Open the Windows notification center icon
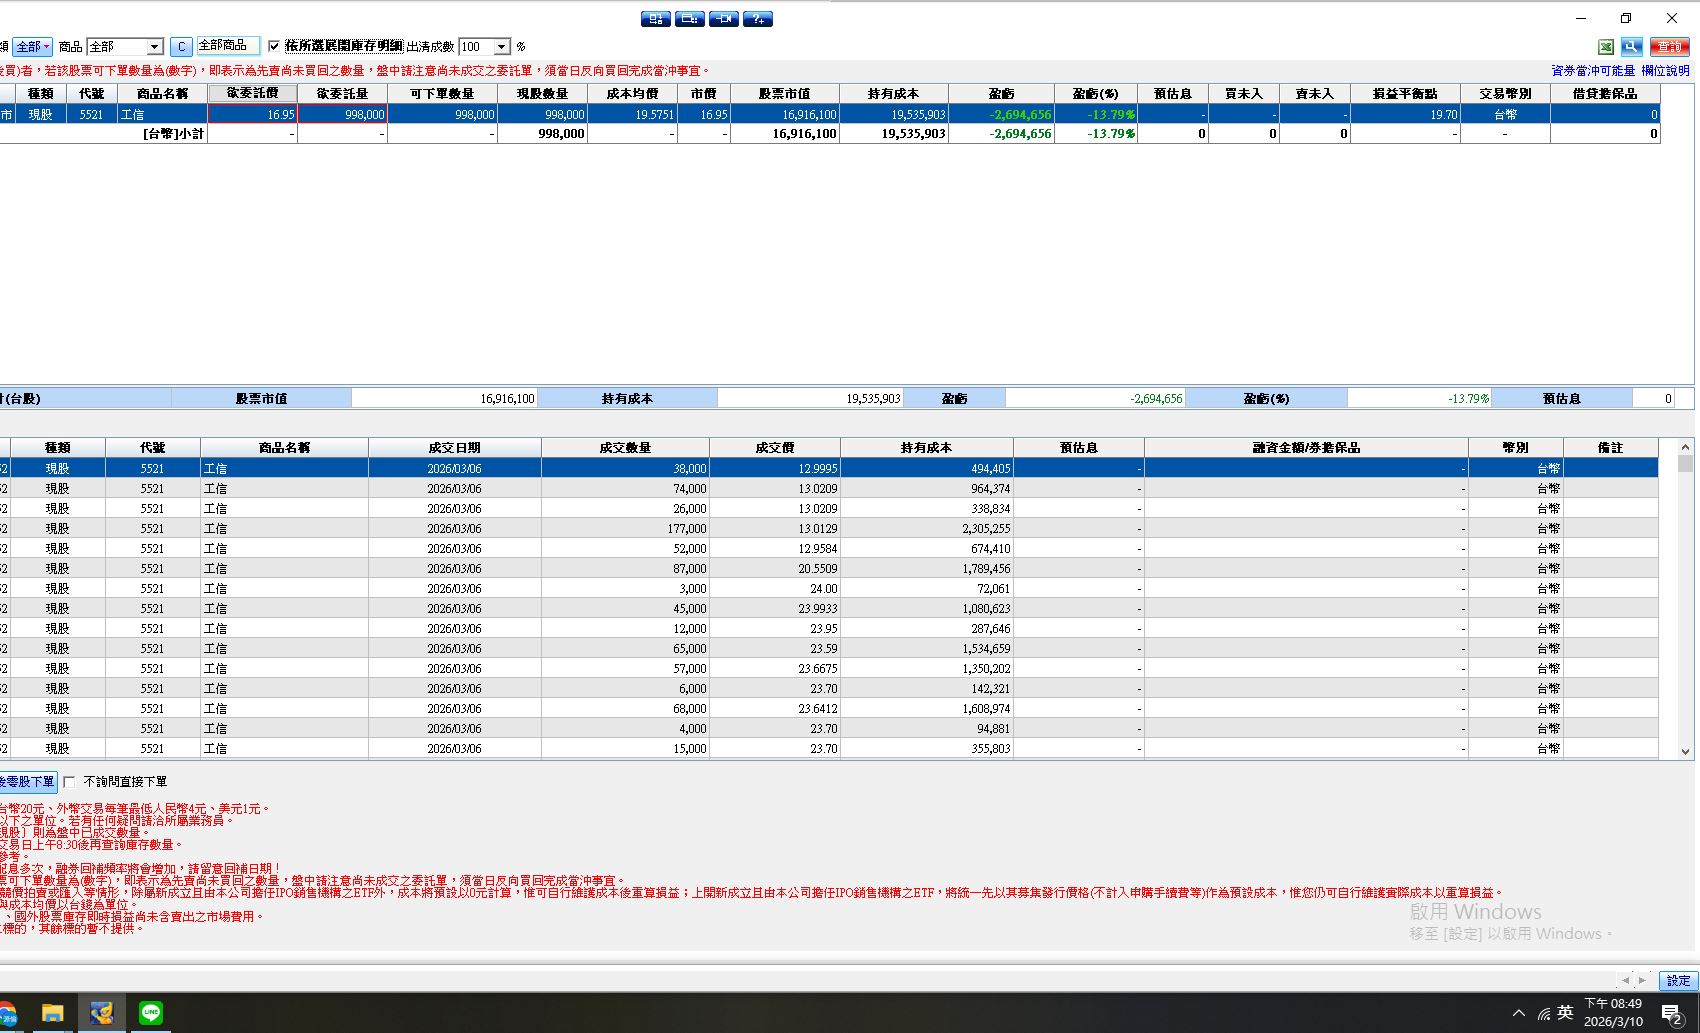The image size is (1700, 1033). click(1671, 1014)
